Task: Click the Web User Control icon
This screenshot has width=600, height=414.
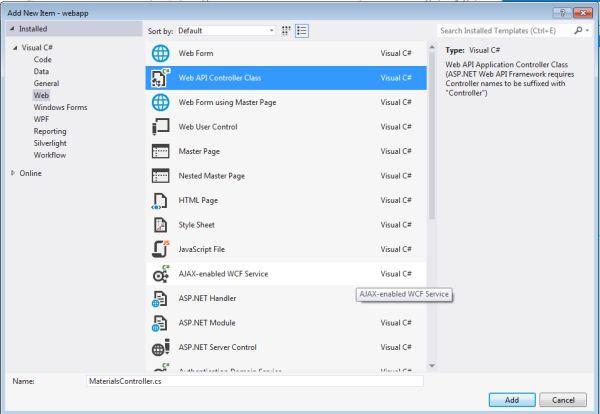Action: 160,127
